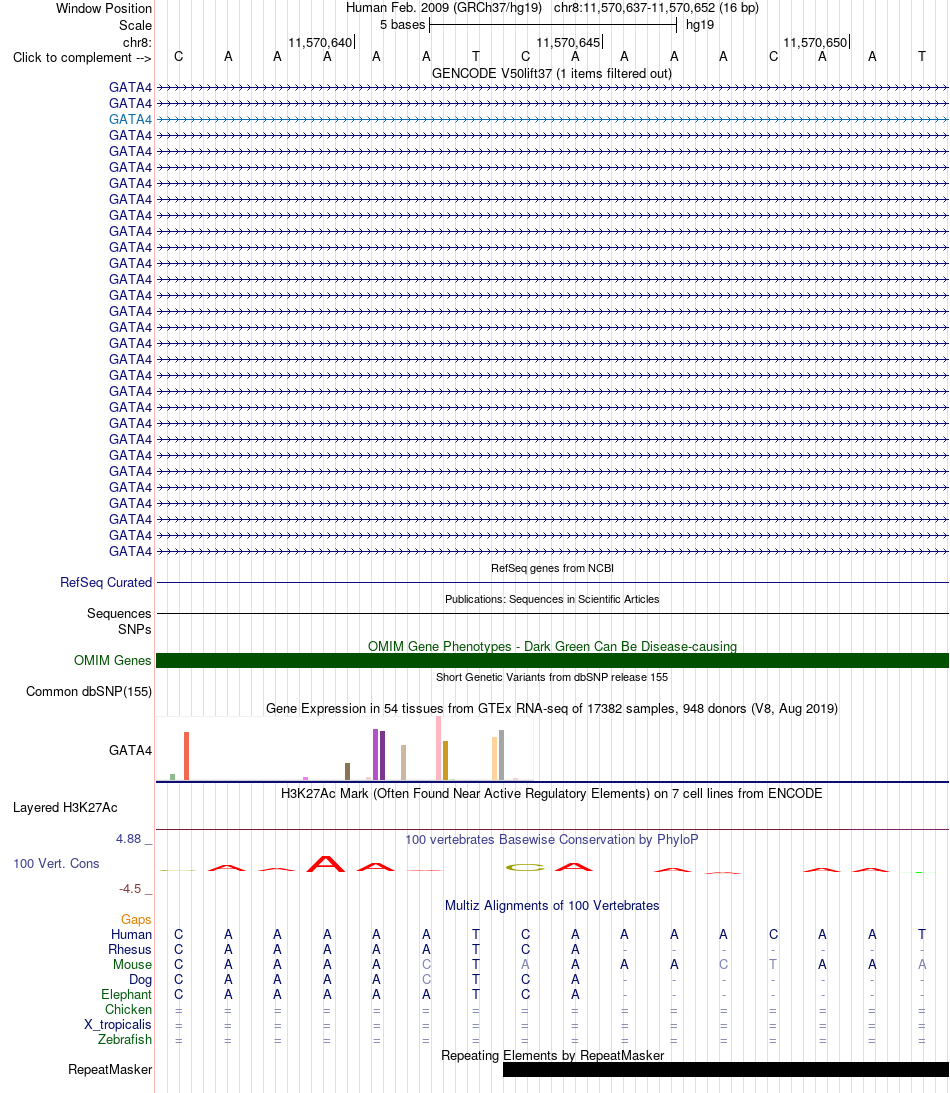
Task: Click the 'Click to complement -->' label
Action: click(82, 57)
